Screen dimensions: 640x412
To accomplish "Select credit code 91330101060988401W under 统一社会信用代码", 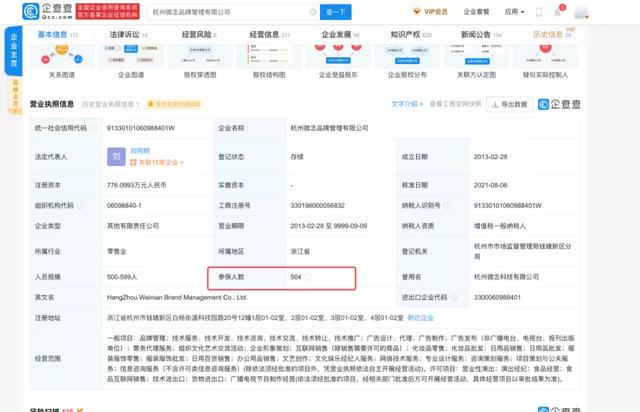I will 141,128.
